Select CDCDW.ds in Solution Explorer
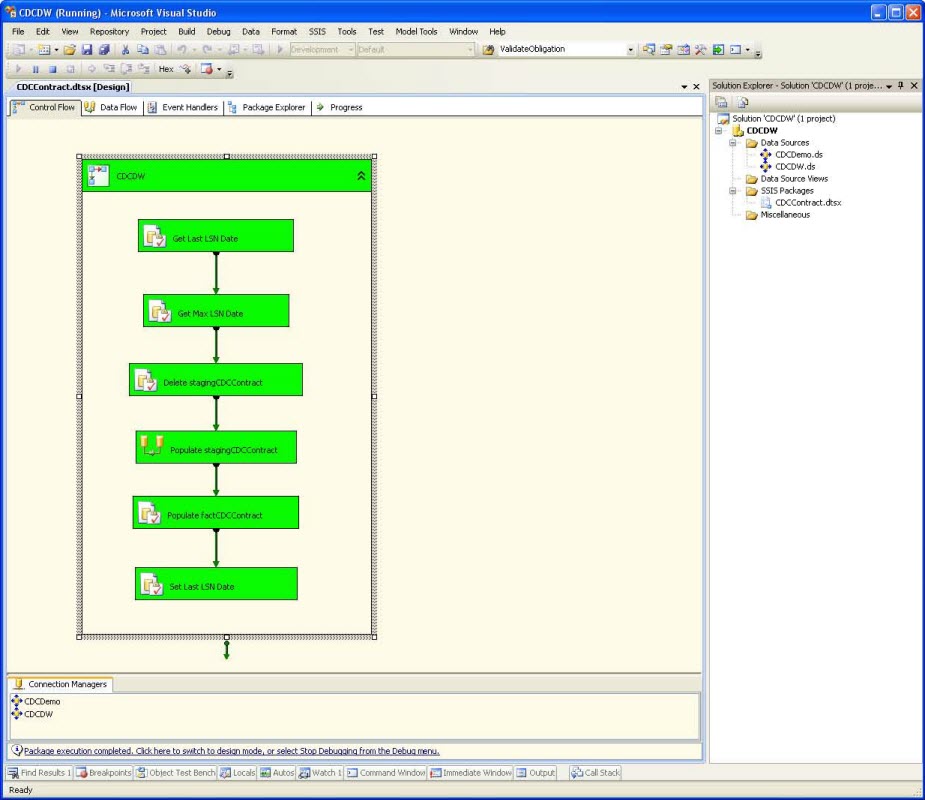925x800 pixels. [788, 167]
